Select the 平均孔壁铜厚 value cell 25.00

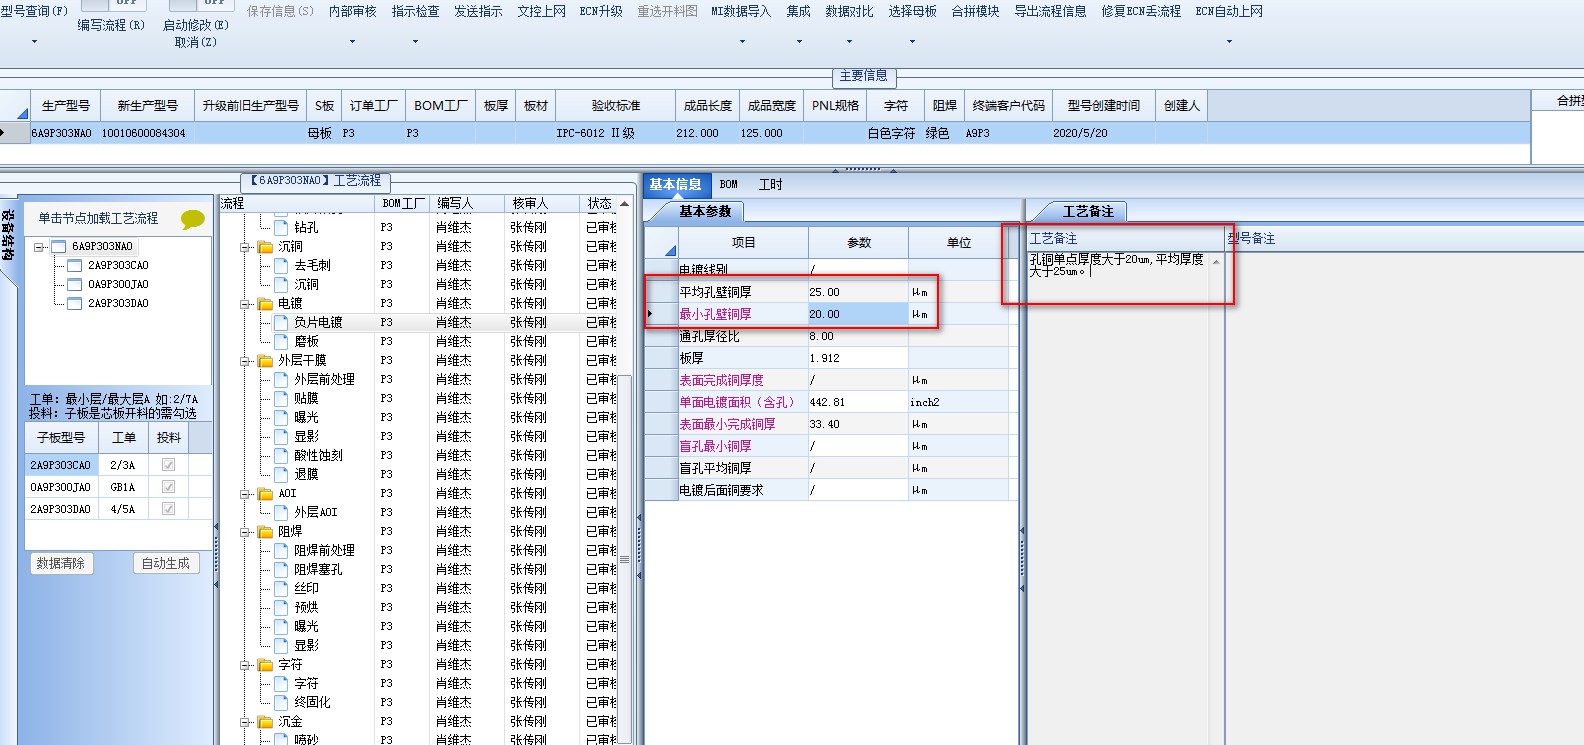click(x=858, y=292)
